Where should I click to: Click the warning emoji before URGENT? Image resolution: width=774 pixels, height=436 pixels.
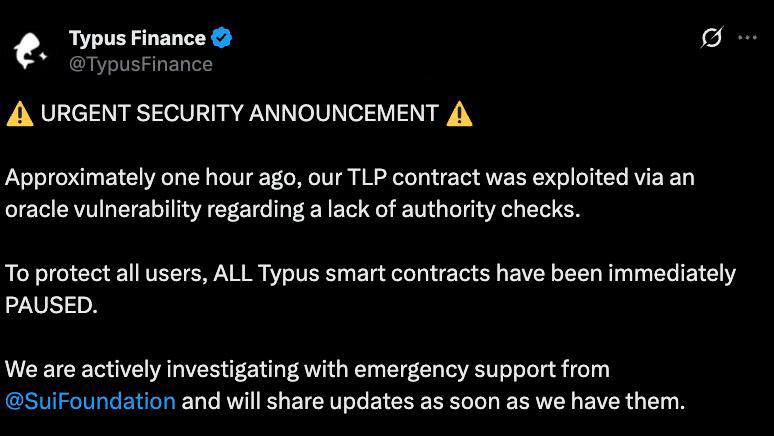[19, 114]
